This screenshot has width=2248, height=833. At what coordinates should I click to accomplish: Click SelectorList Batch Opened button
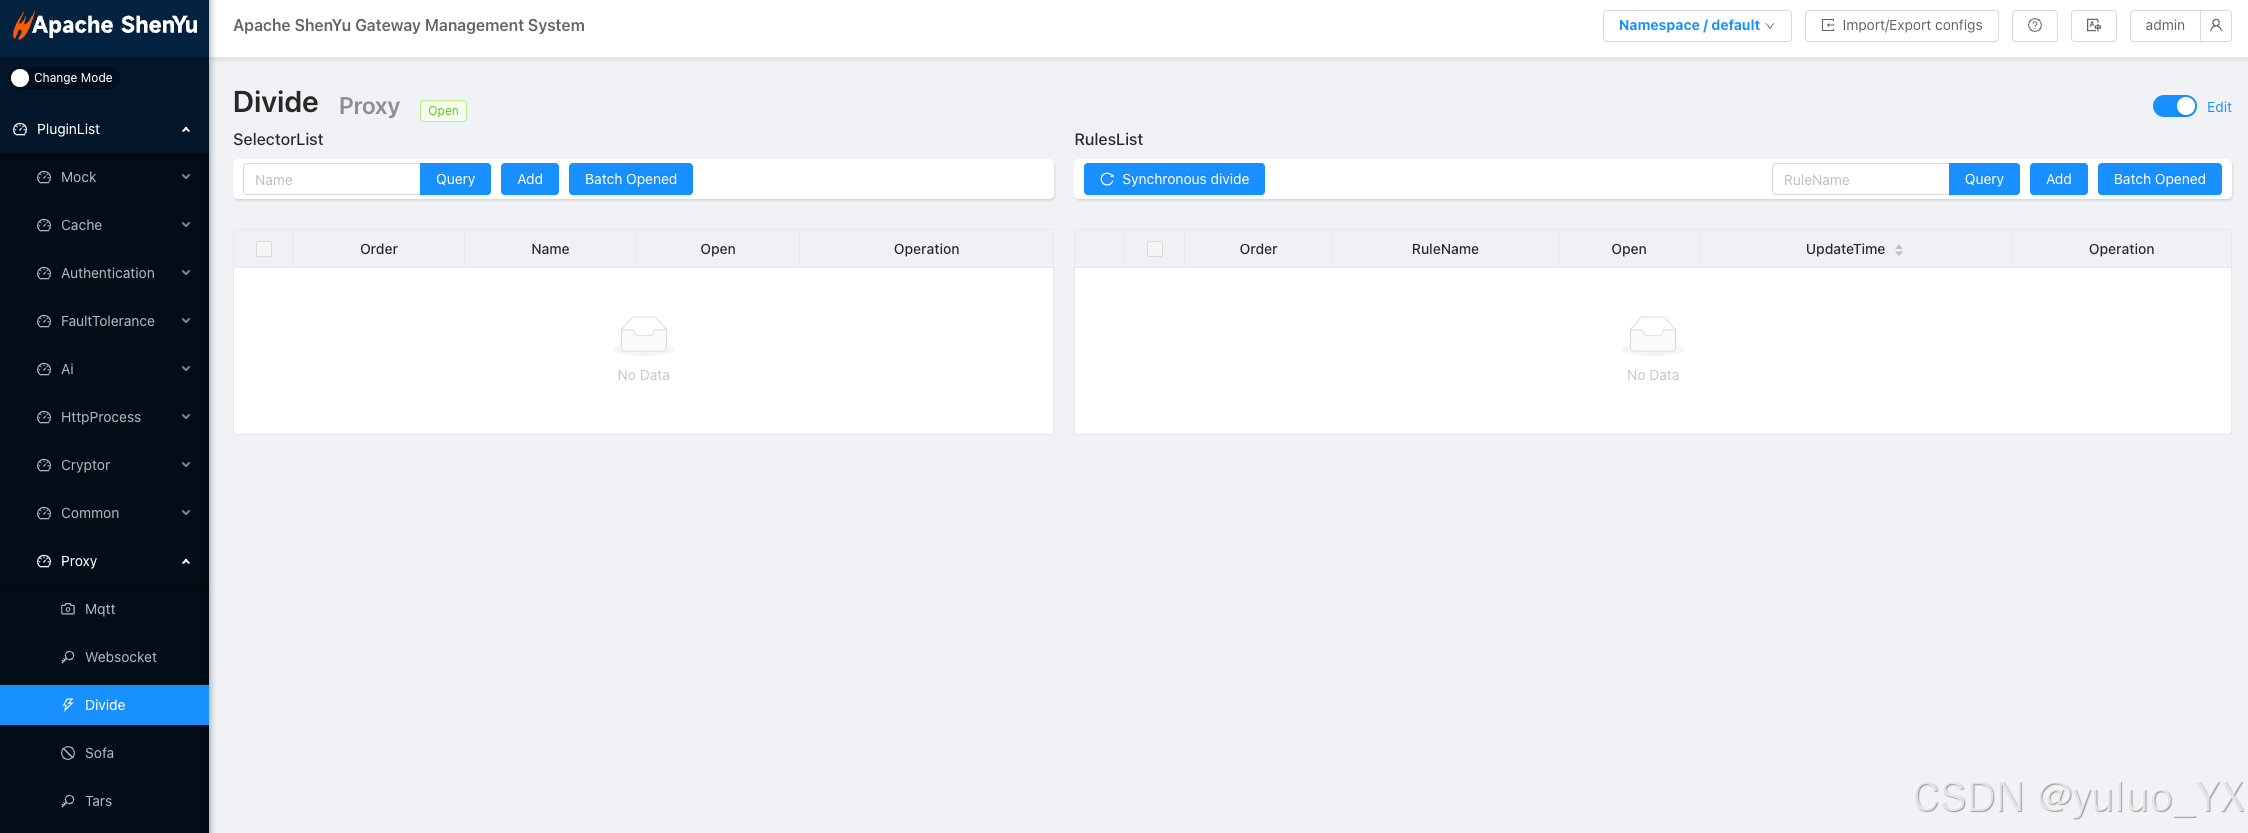(631, 179)
